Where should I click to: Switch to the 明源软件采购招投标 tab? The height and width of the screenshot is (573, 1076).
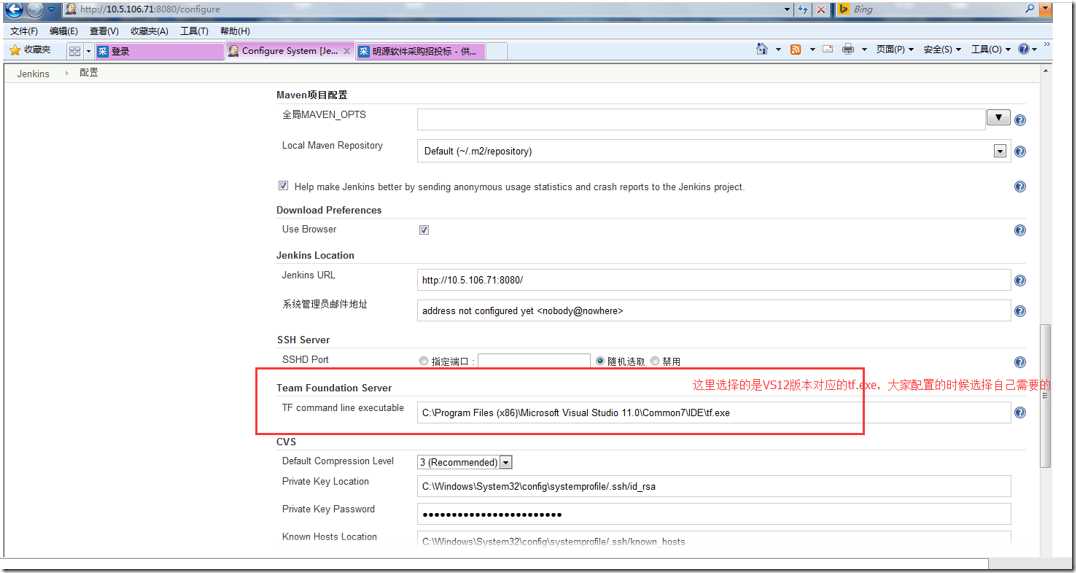(420, 51)
